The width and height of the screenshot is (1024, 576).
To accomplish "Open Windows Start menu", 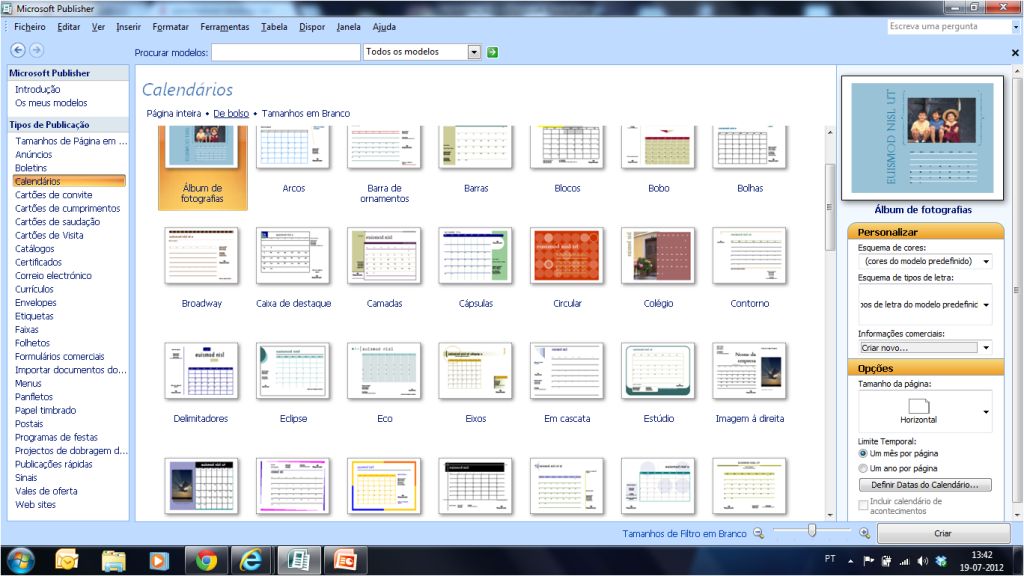I will click(20, 561).
